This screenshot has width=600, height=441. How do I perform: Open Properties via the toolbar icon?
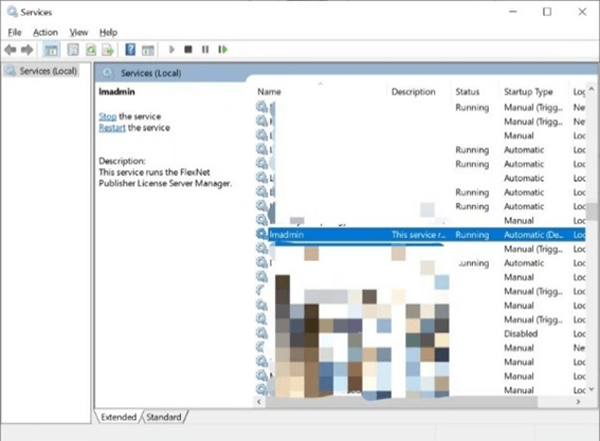point(71,48)
